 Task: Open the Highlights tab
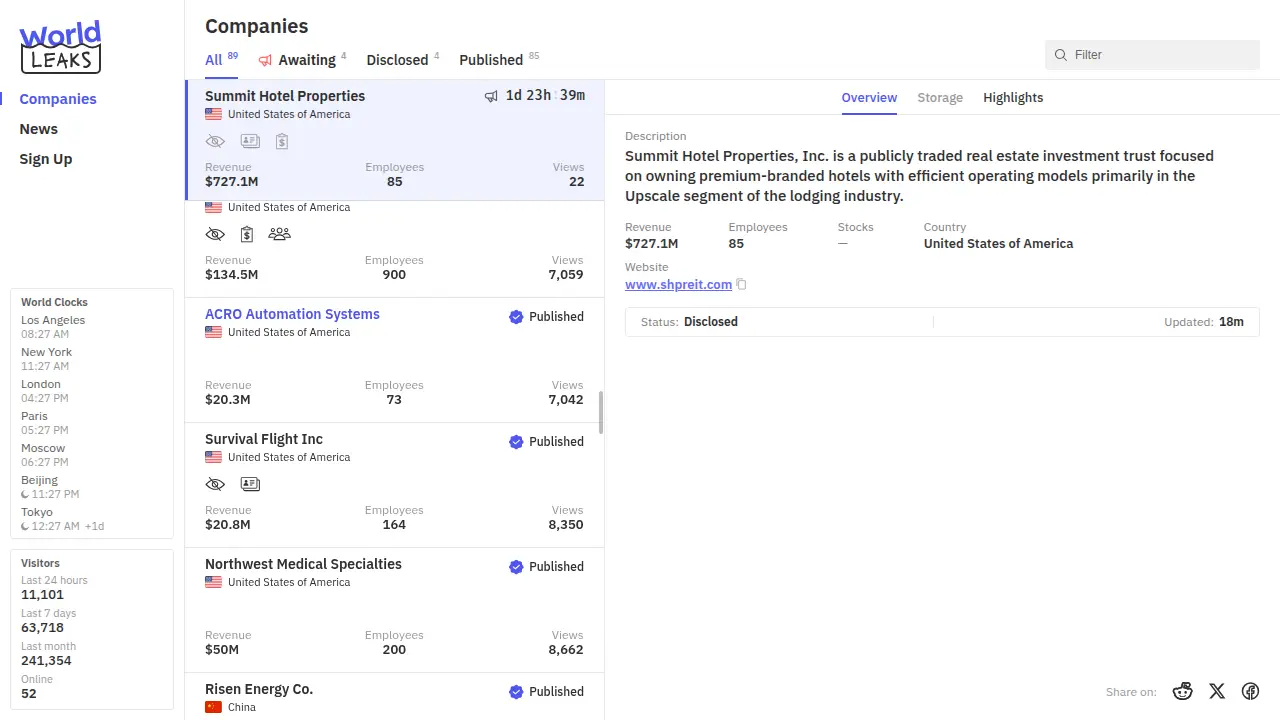pyautogui.click(x=1013, y=98)
